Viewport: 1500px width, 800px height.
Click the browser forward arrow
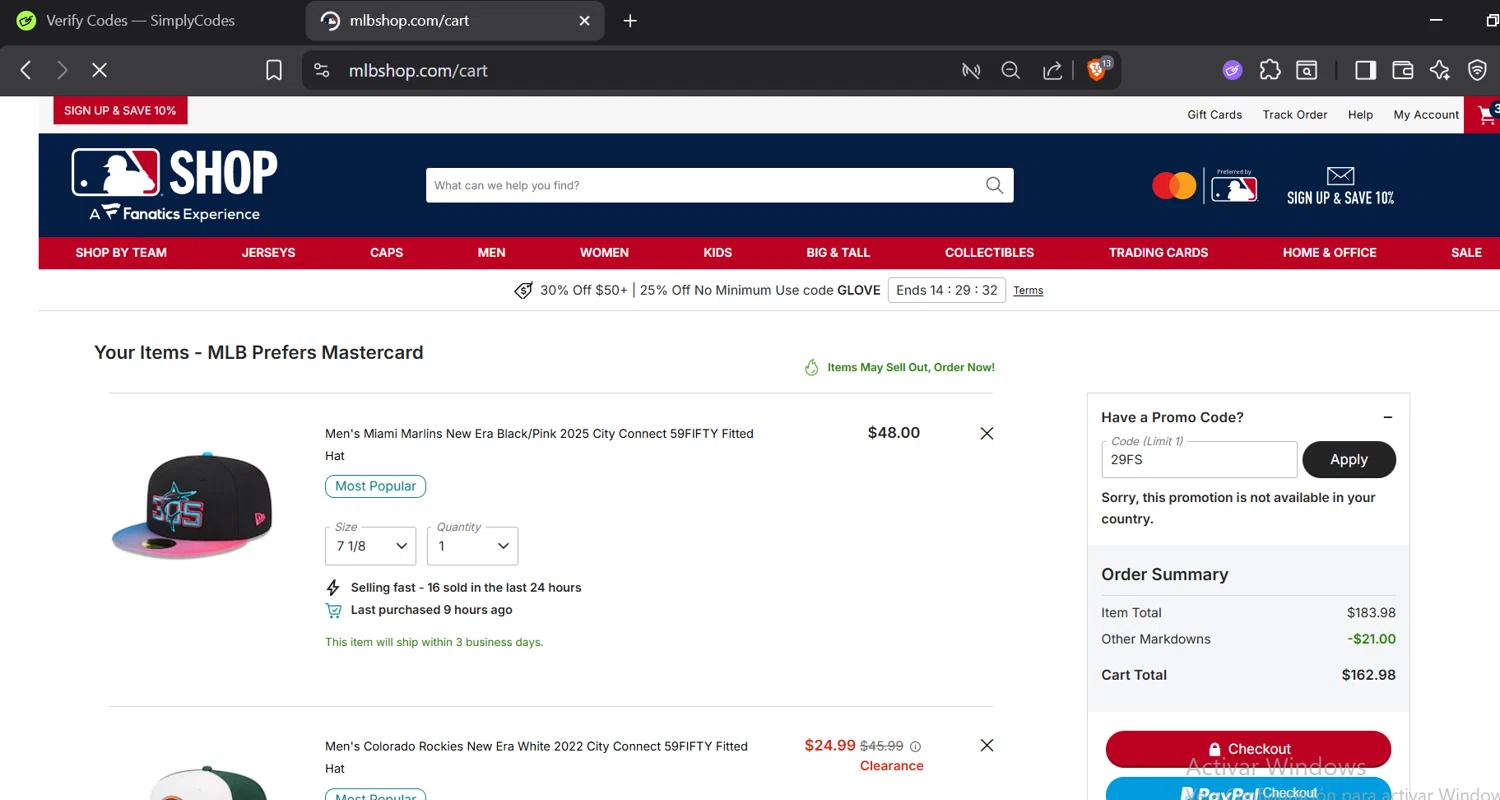tap(62, 70)
